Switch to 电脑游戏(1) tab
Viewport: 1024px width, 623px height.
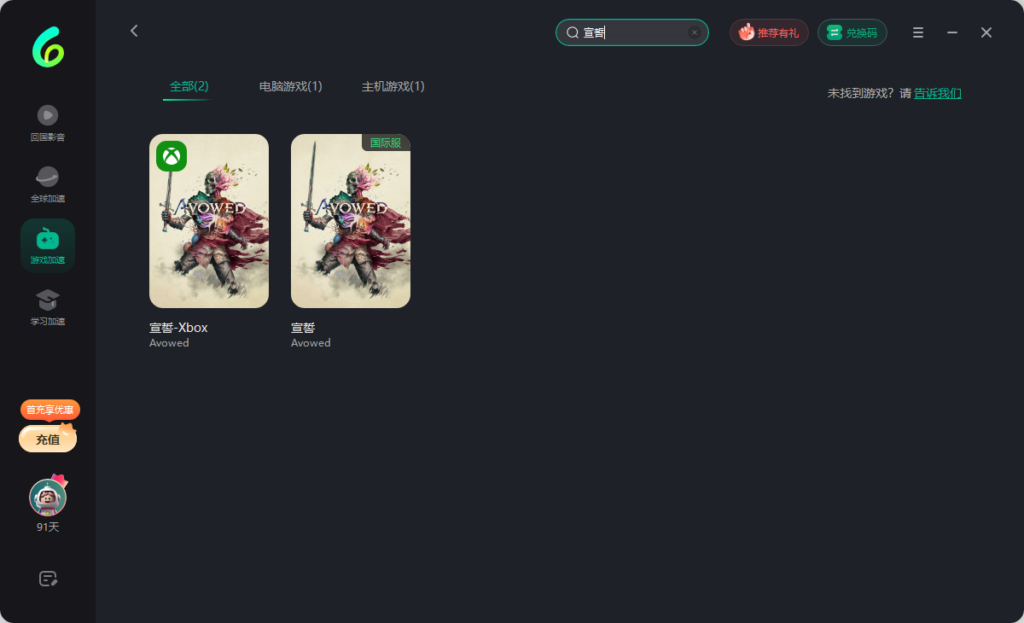point(291,86)
